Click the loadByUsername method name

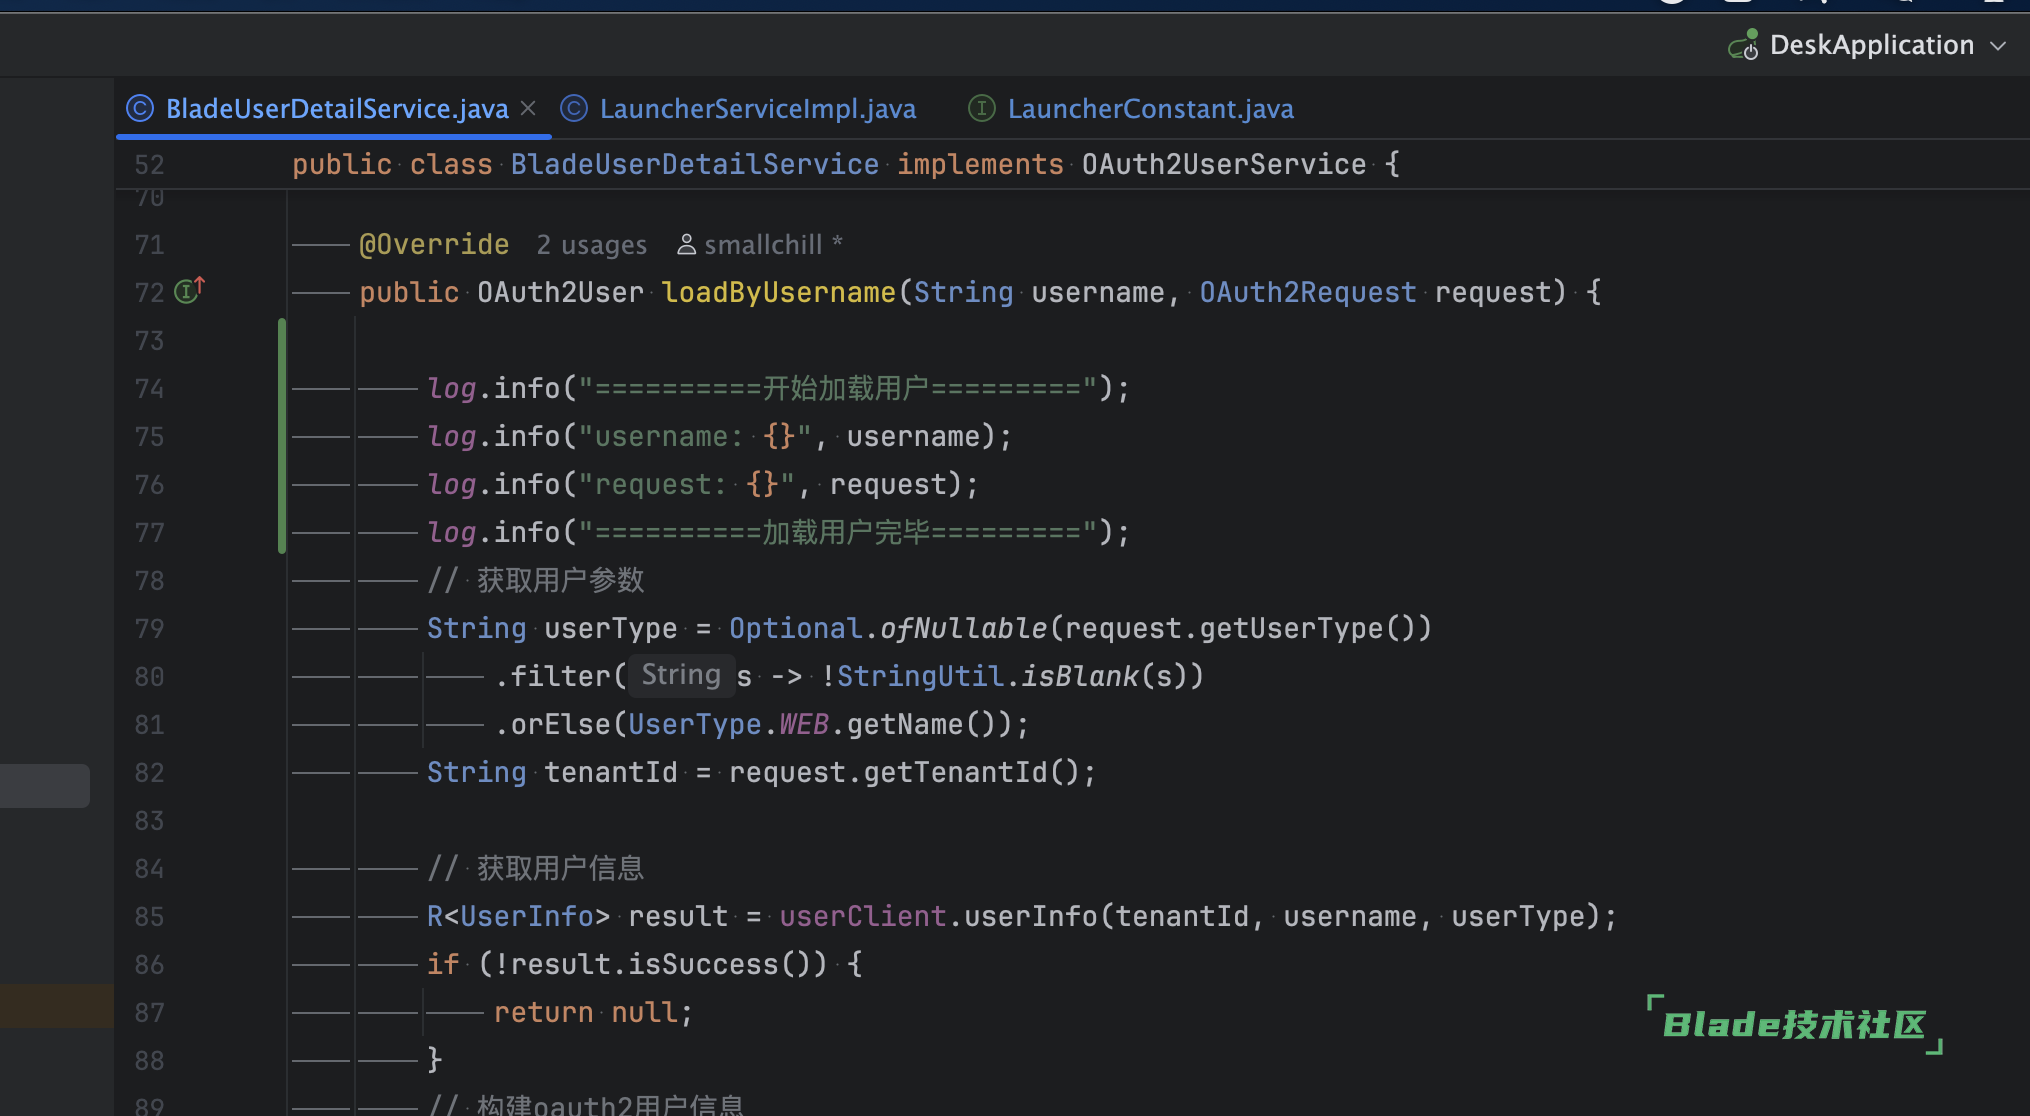coord(779,293)
